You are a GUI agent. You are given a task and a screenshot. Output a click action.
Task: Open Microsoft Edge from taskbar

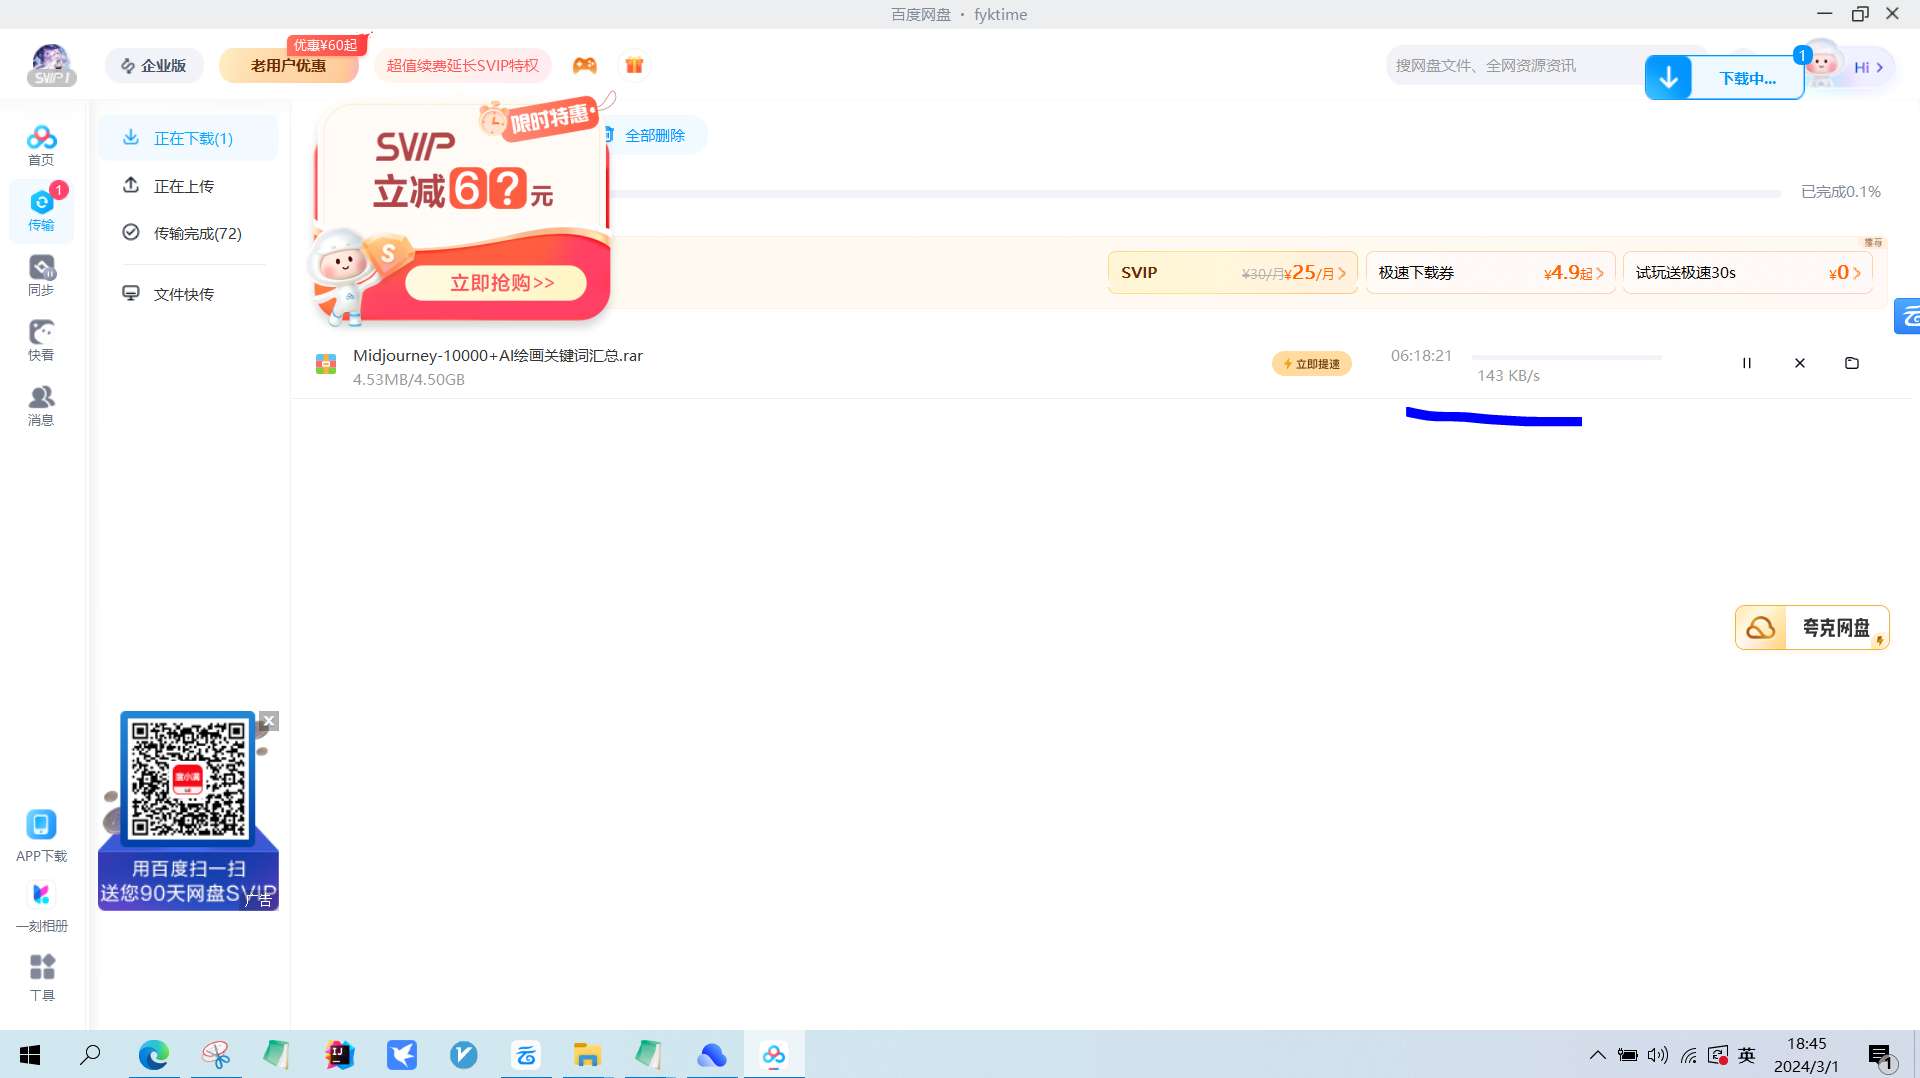coord(154,1054)
